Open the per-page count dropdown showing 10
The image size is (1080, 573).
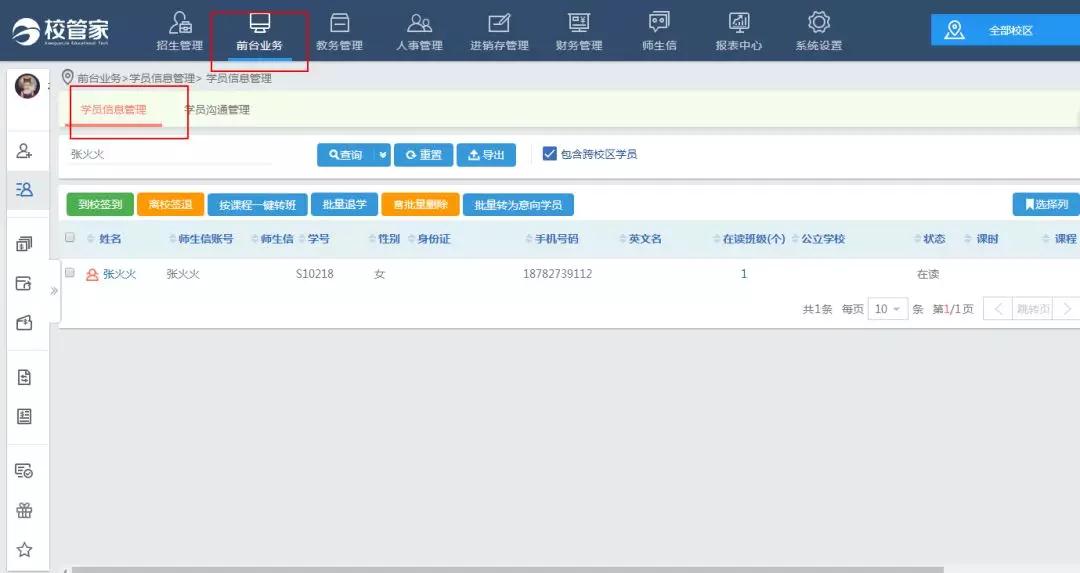[887, 309]
